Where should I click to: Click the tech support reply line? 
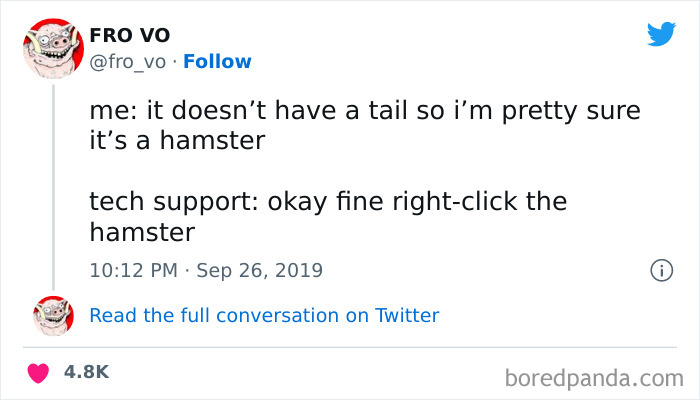tap(328, 201)
